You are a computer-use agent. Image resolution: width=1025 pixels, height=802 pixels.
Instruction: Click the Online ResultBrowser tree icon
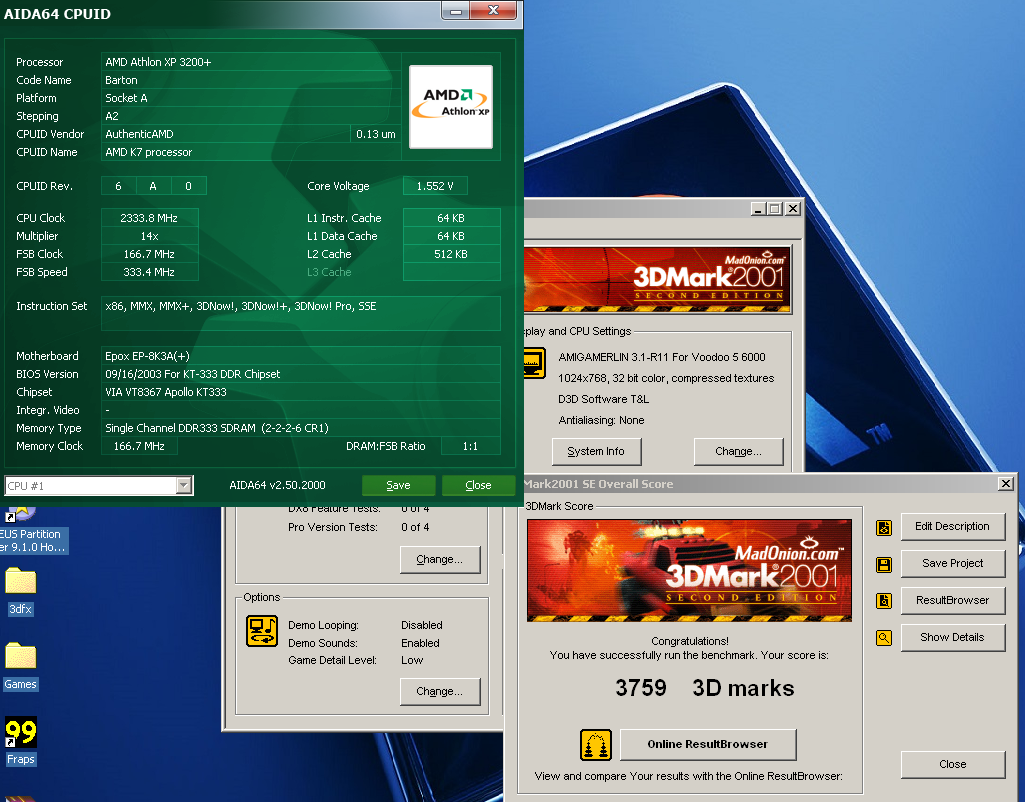[596, 744]
